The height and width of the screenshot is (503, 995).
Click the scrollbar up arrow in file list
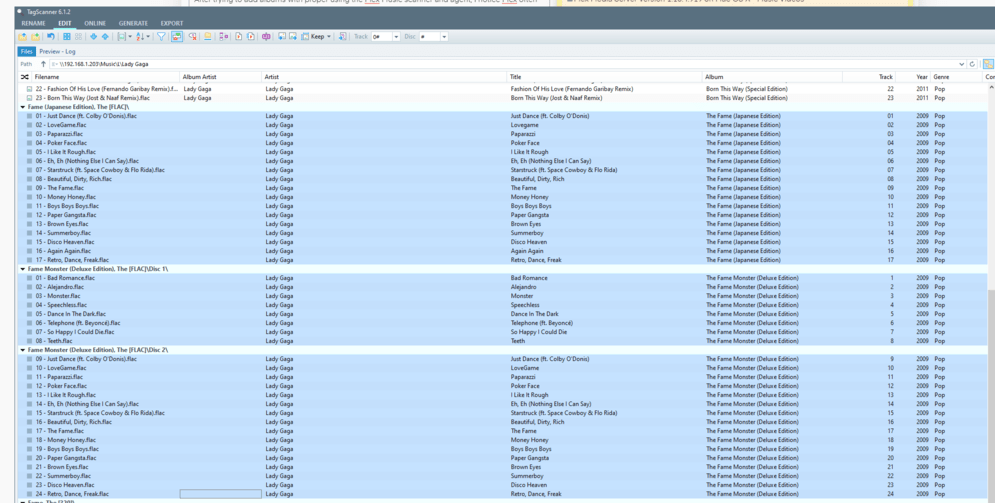(991, 87)
